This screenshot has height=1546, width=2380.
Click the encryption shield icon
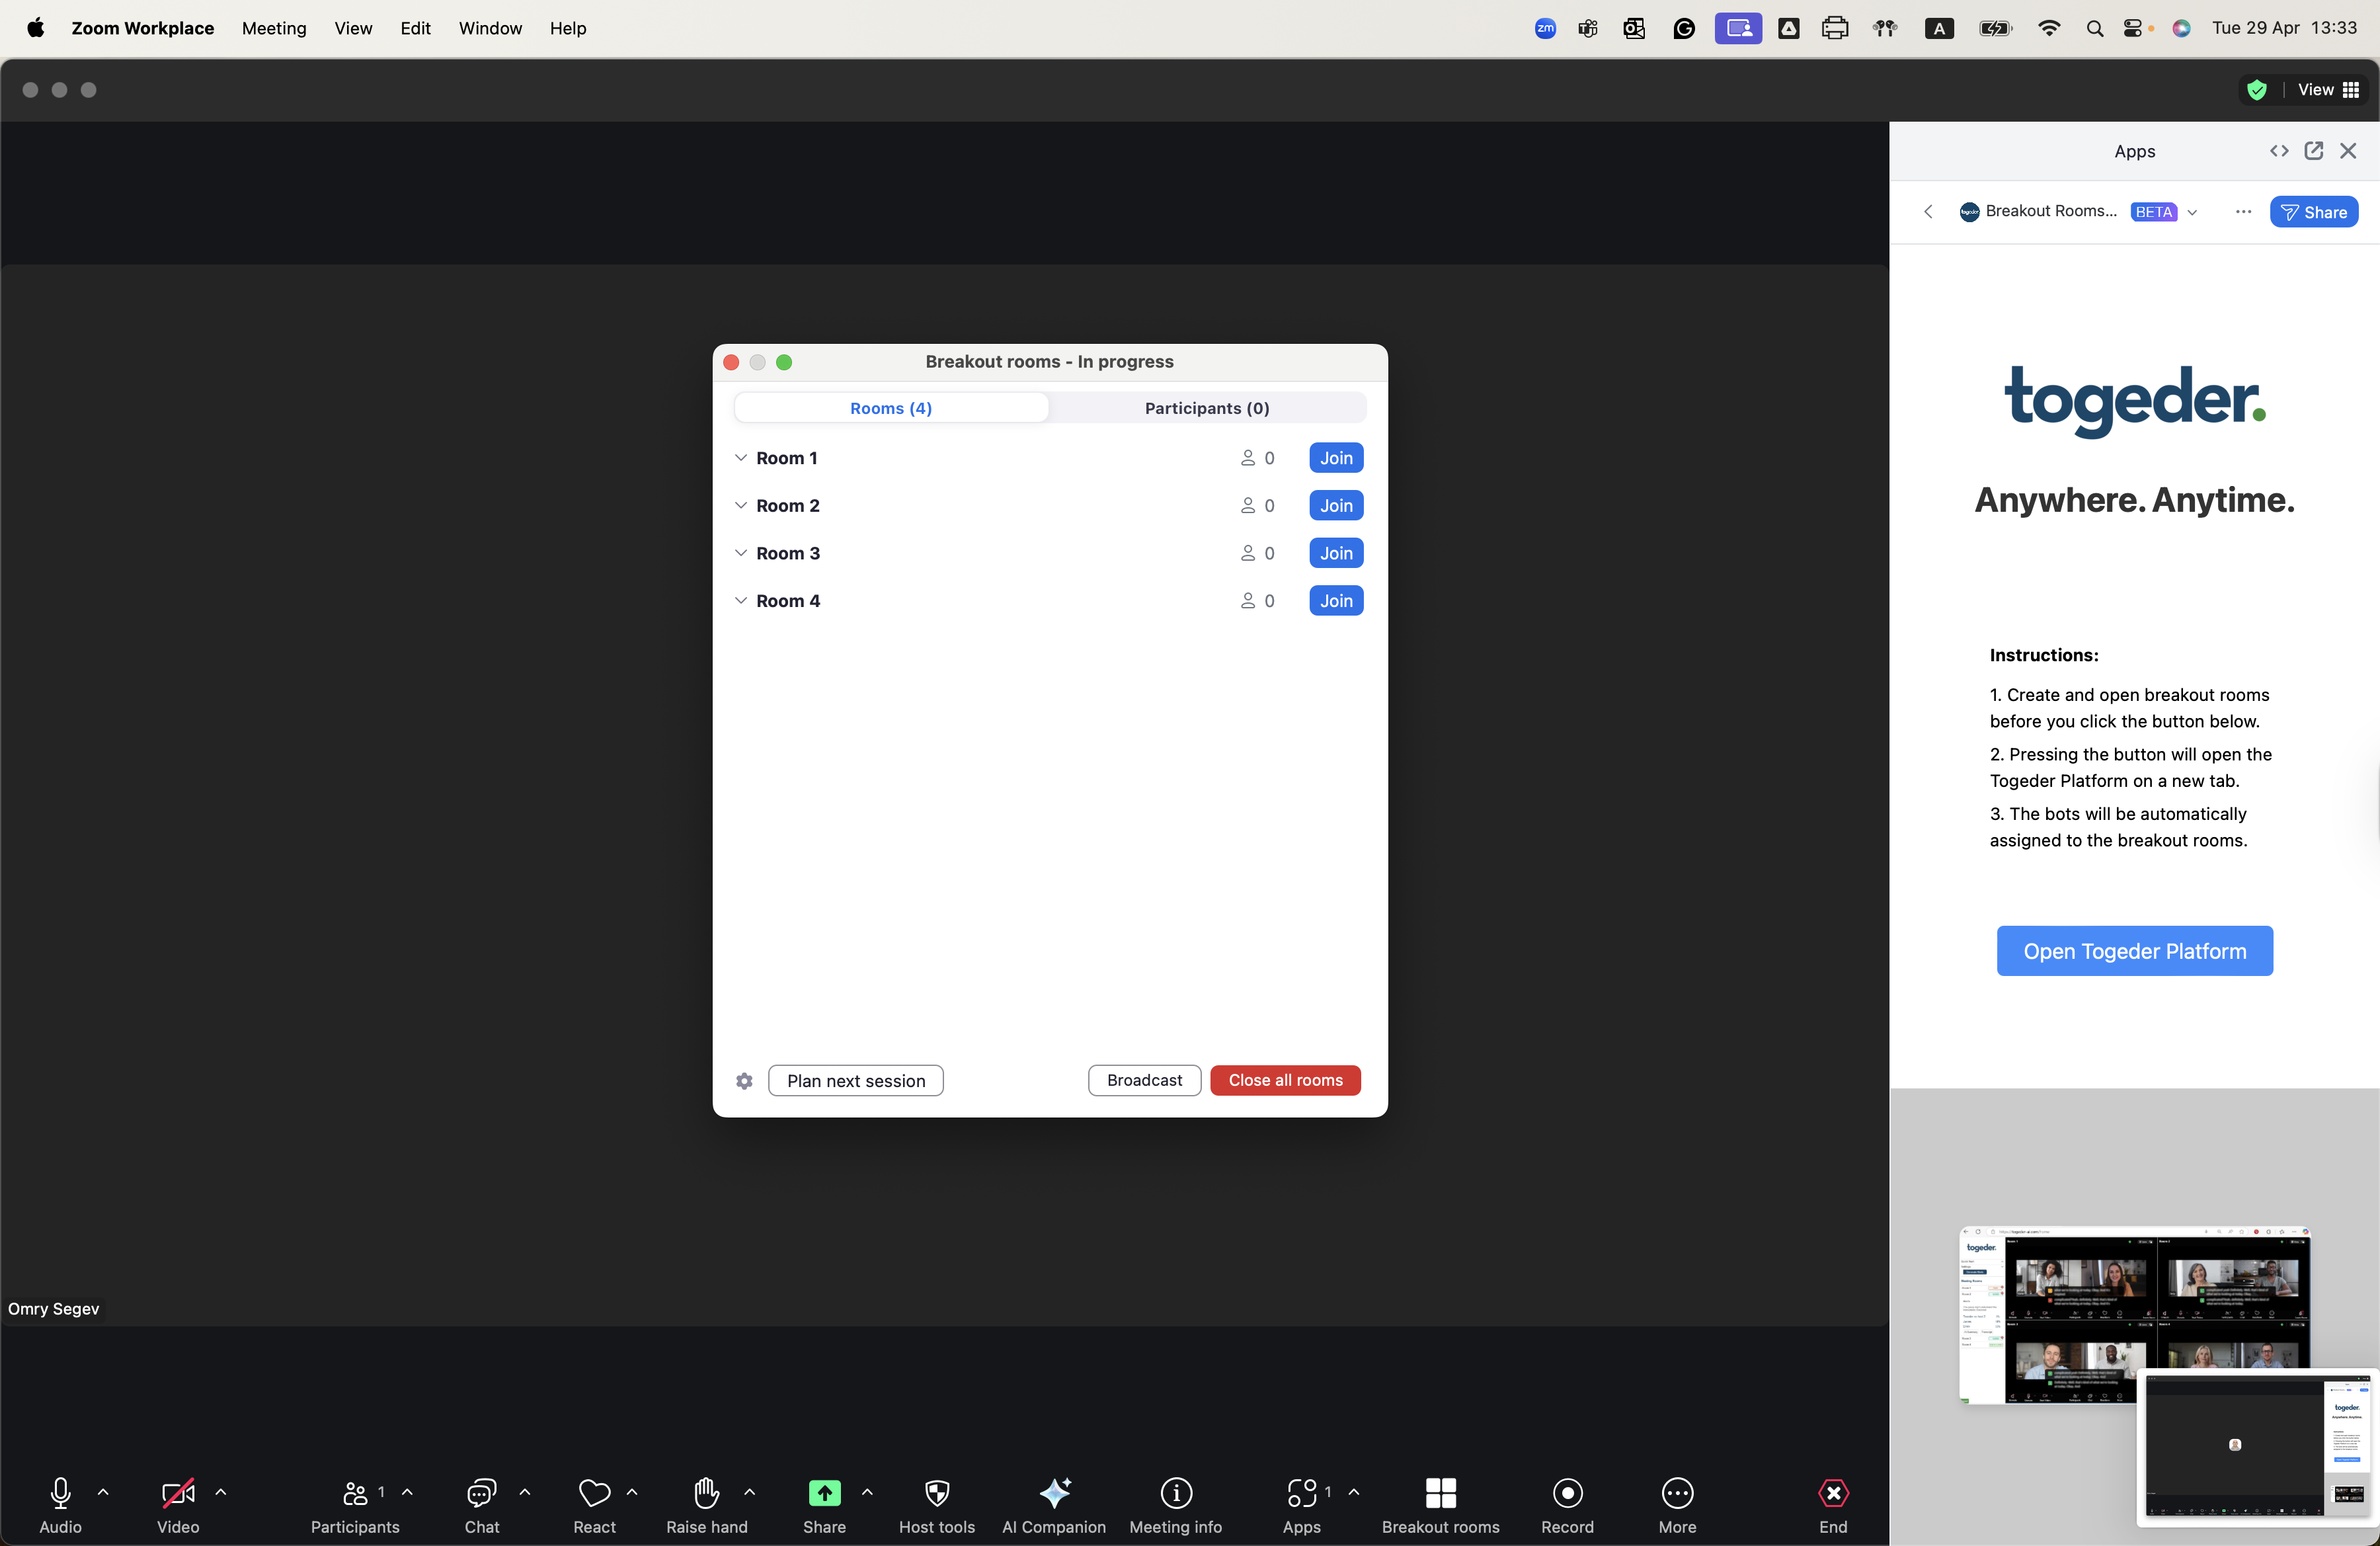click(2256, 90)
